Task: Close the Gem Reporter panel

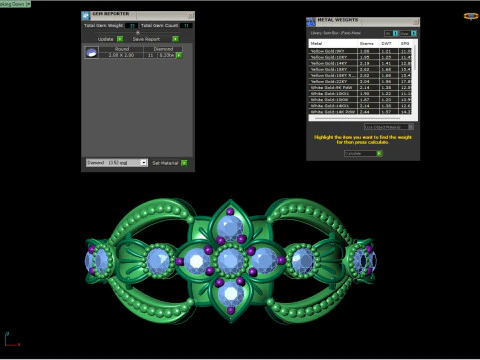Action: click(191, 16)
